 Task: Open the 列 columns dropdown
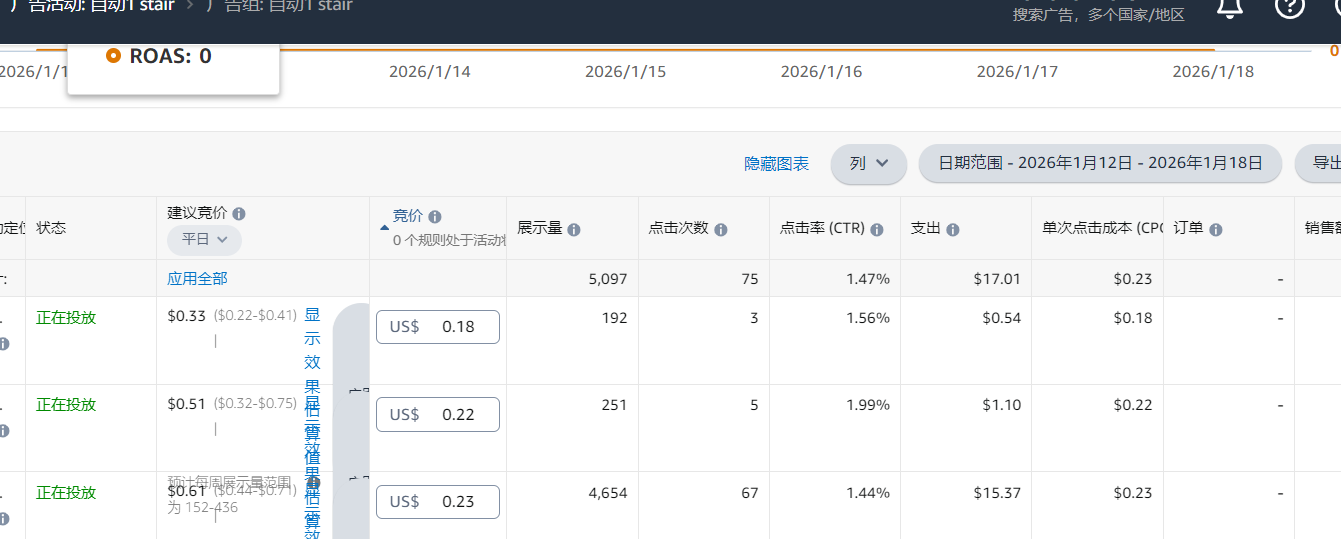(868, 163)
